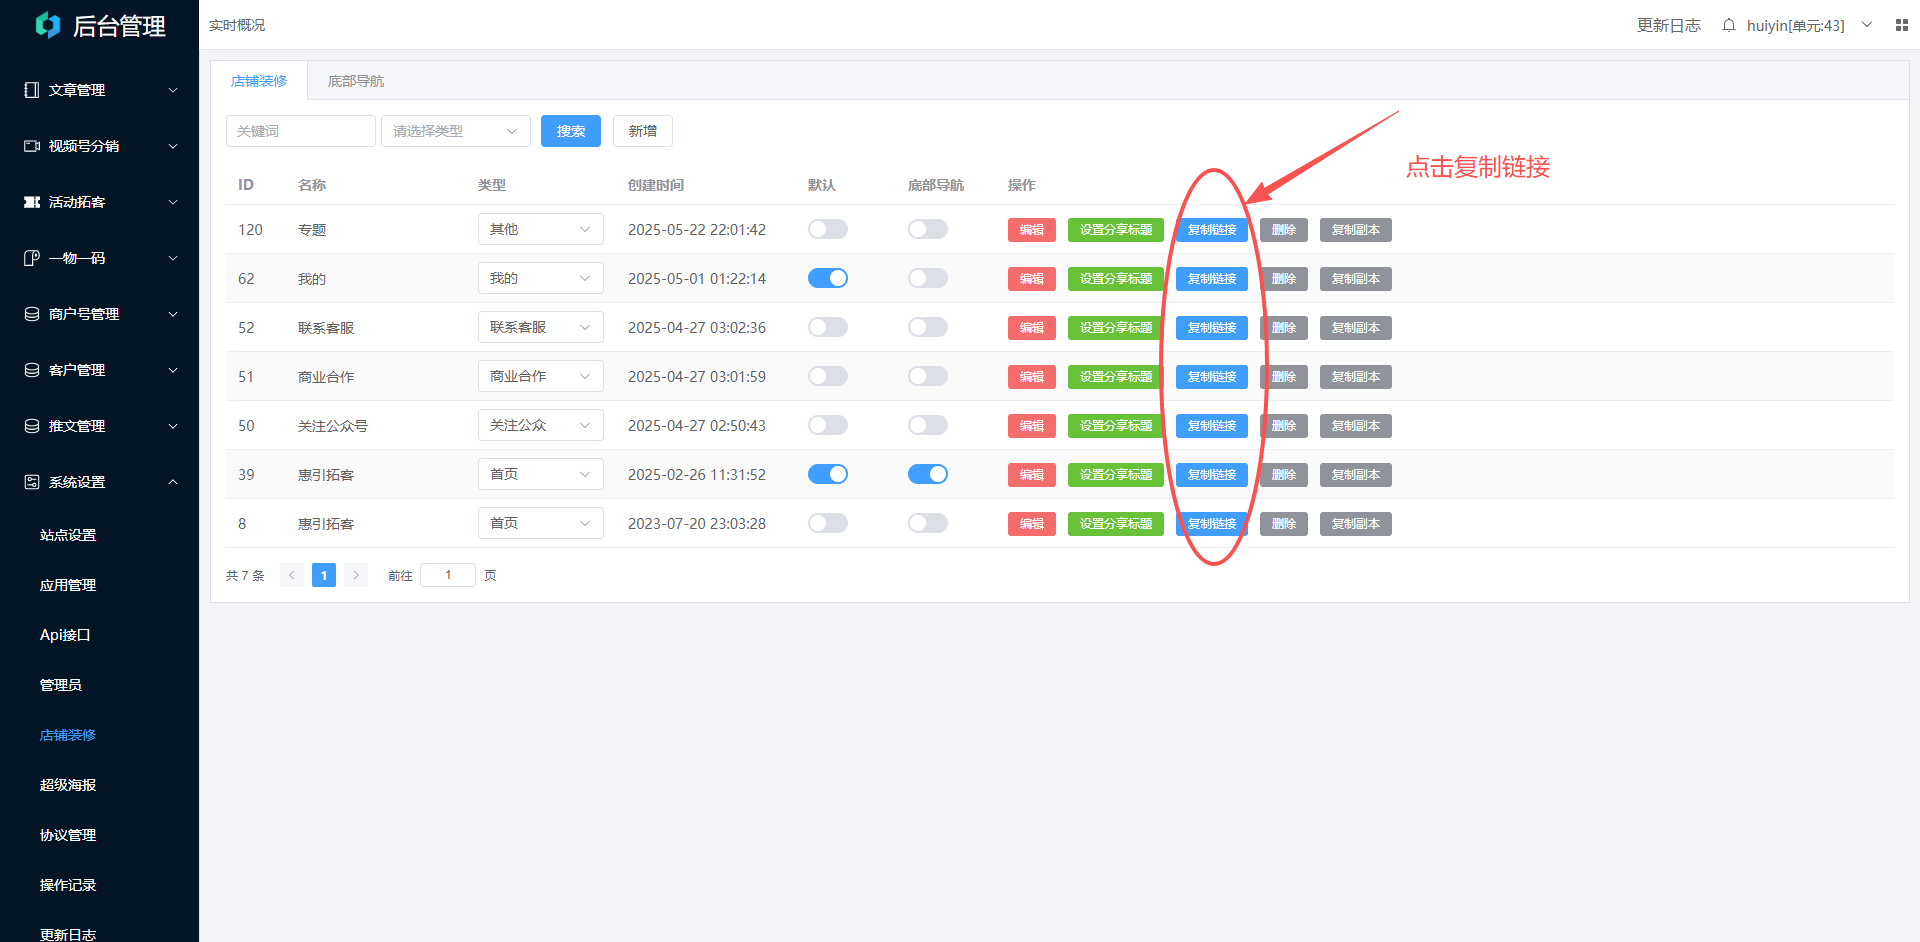Switch to the 底部导航 tab
1920x942 pixels.
(x=355, y=81)
